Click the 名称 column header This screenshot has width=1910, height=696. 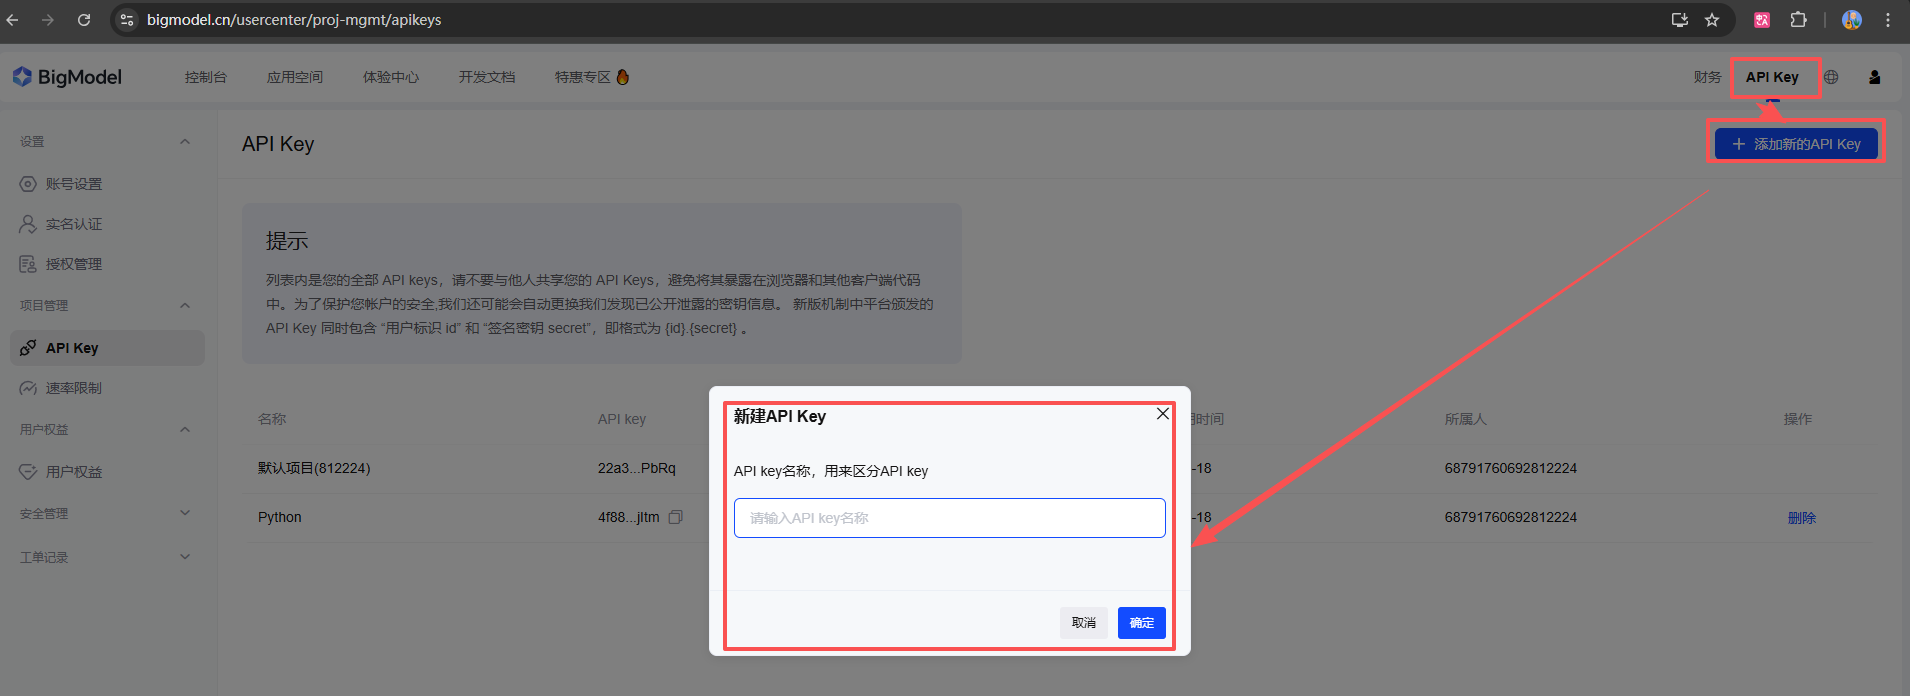click(x=272, y=419)
